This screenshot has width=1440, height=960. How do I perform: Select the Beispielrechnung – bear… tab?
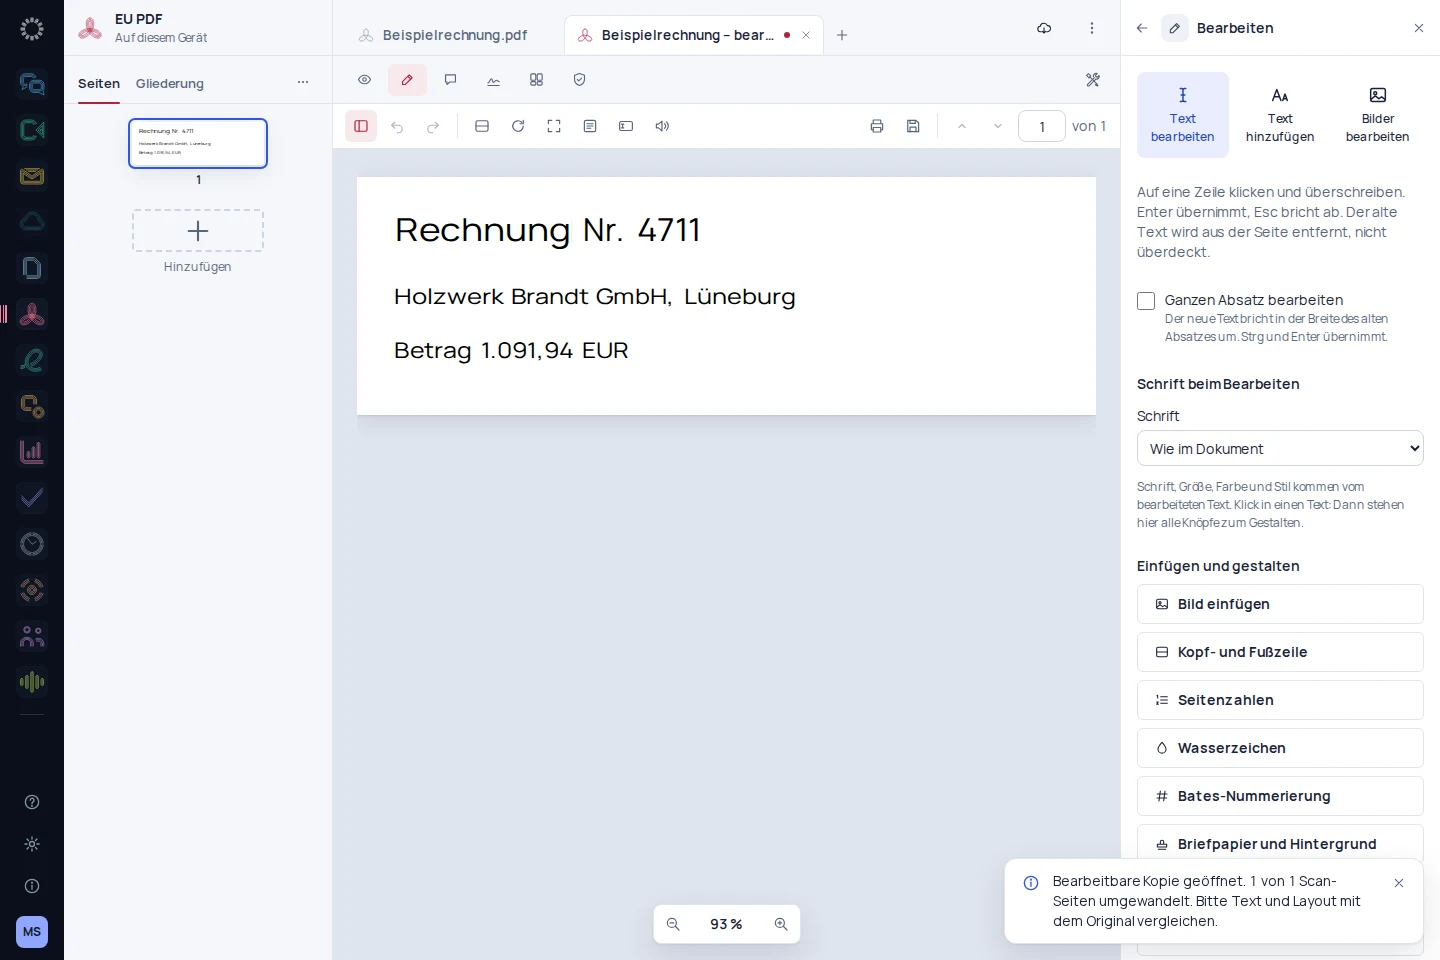[x=687, y=35]
